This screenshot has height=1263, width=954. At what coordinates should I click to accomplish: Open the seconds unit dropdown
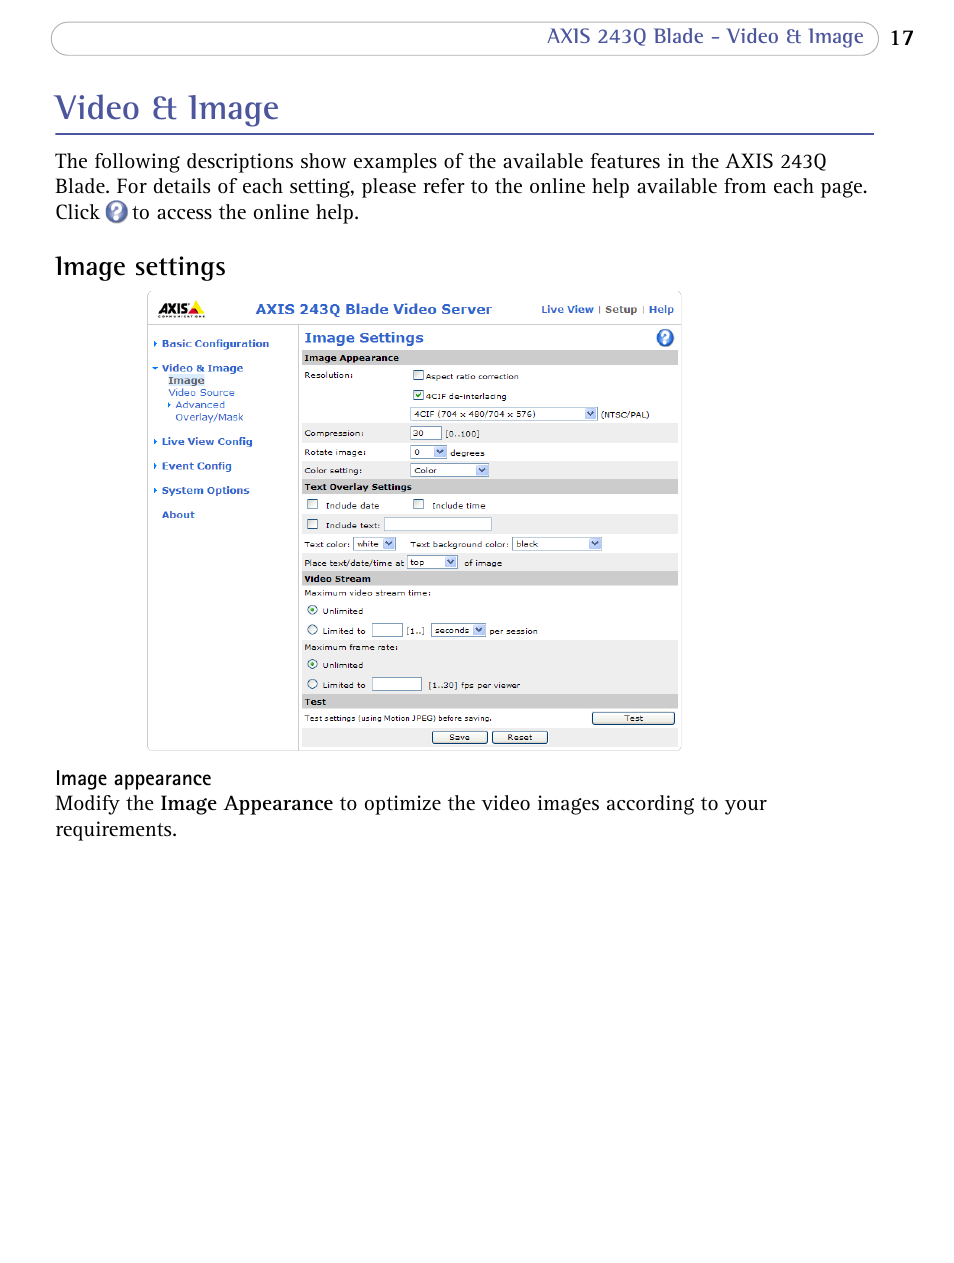pyautogui.click(x=458, y=630)
